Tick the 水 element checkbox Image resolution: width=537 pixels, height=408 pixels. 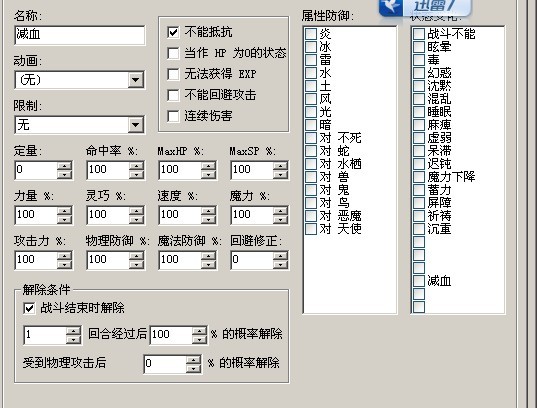(311, 73)
